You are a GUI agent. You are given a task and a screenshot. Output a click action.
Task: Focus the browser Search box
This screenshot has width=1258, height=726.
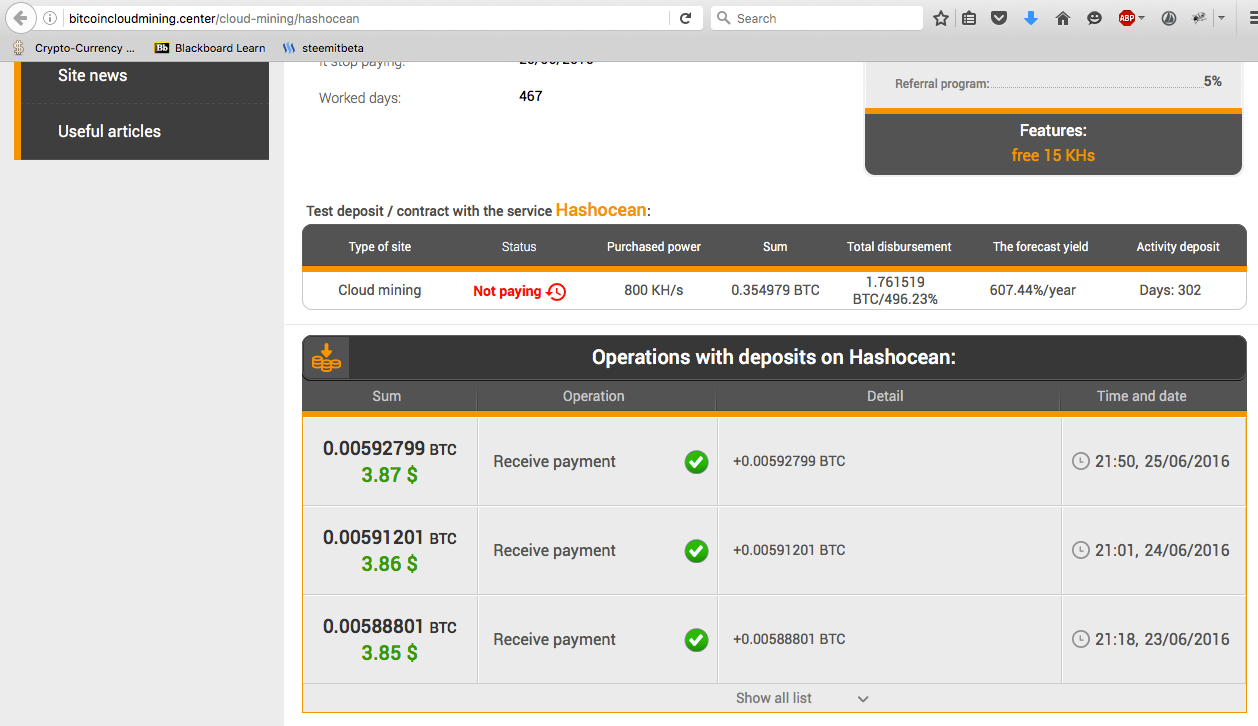tap(817, 18)
